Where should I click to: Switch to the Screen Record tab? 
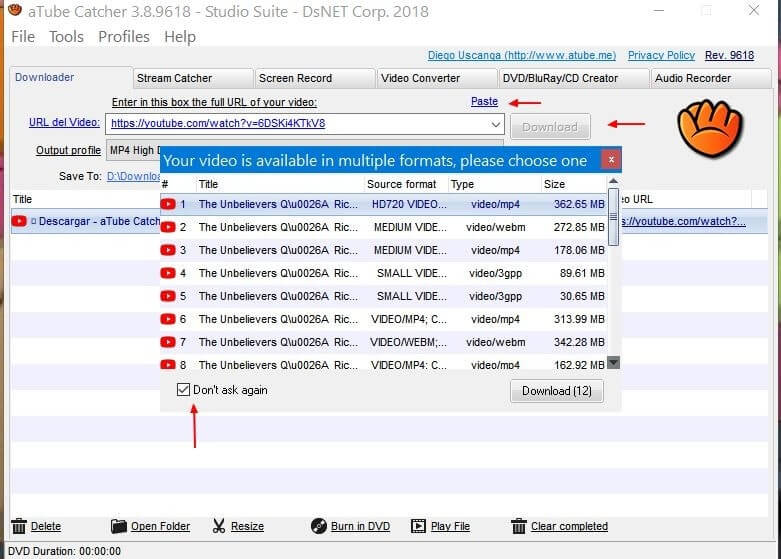tap(315, 78)
